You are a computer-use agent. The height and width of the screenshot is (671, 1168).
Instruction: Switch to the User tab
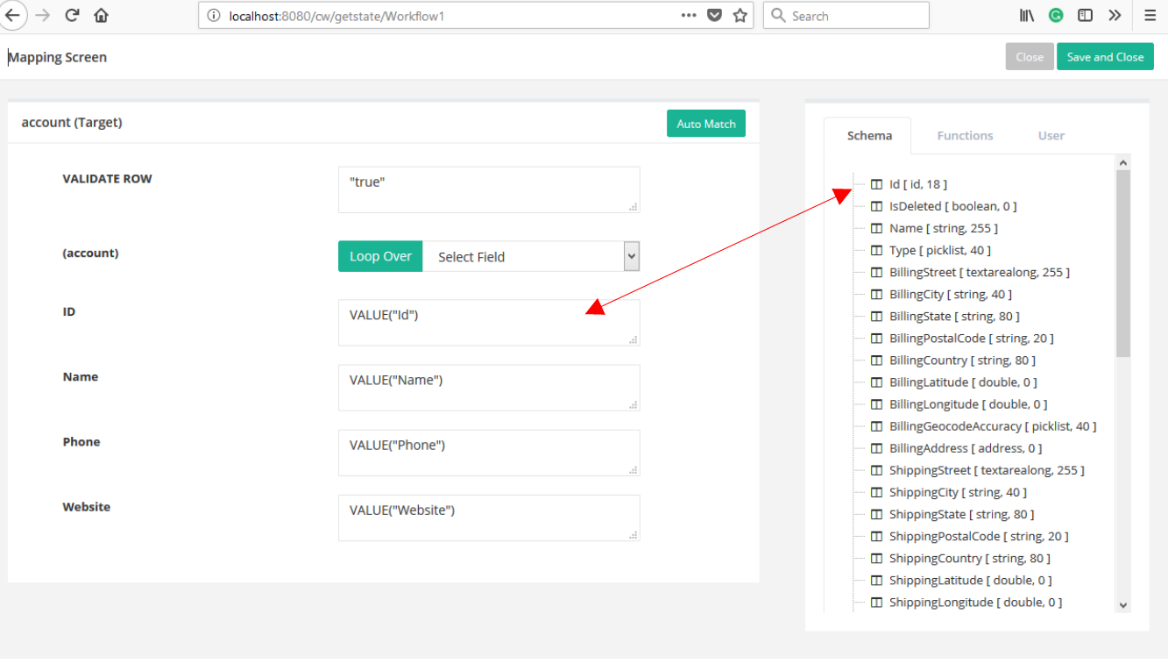pyautogui.click(x=1051, y=135)
